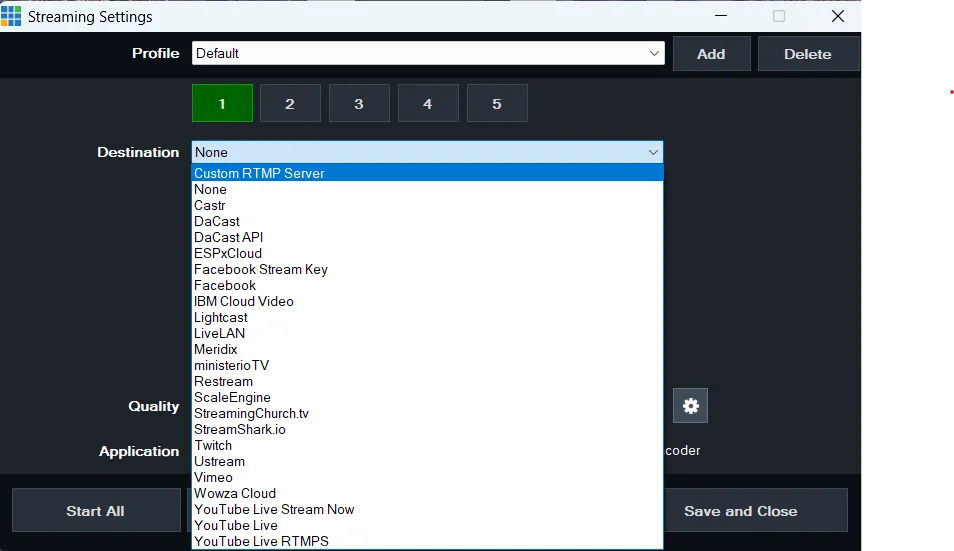Select None in destination list

pos(427,189)
